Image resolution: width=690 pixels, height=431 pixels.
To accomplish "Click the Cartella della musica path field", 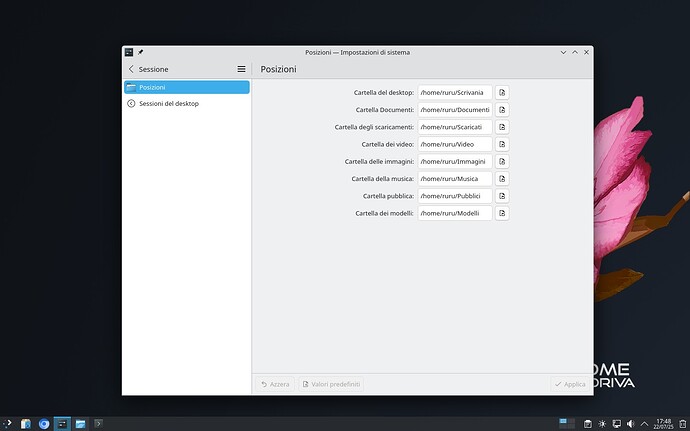I will click(455, 178).
